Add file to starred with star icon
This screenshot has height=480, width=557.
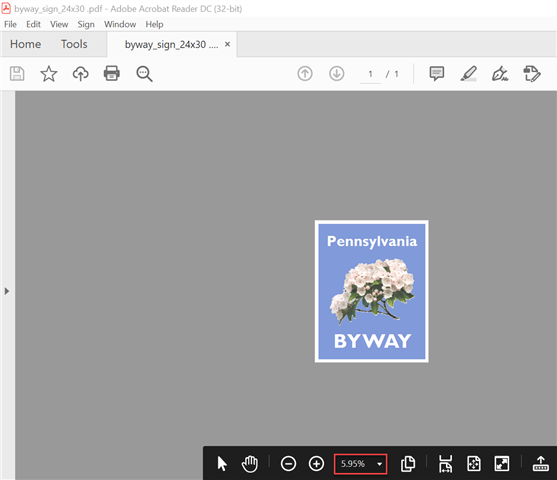click(x=49, y=74)
